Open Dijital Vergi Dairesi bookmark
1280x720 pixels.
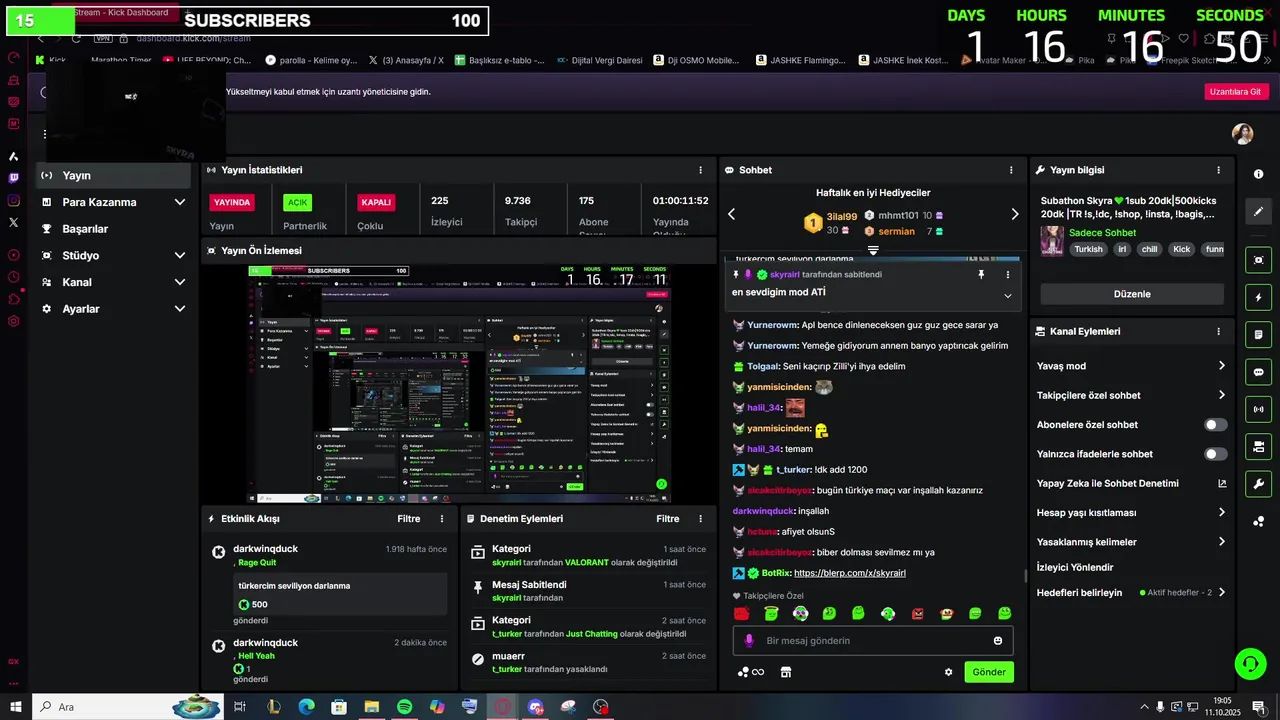coord(600,60)
